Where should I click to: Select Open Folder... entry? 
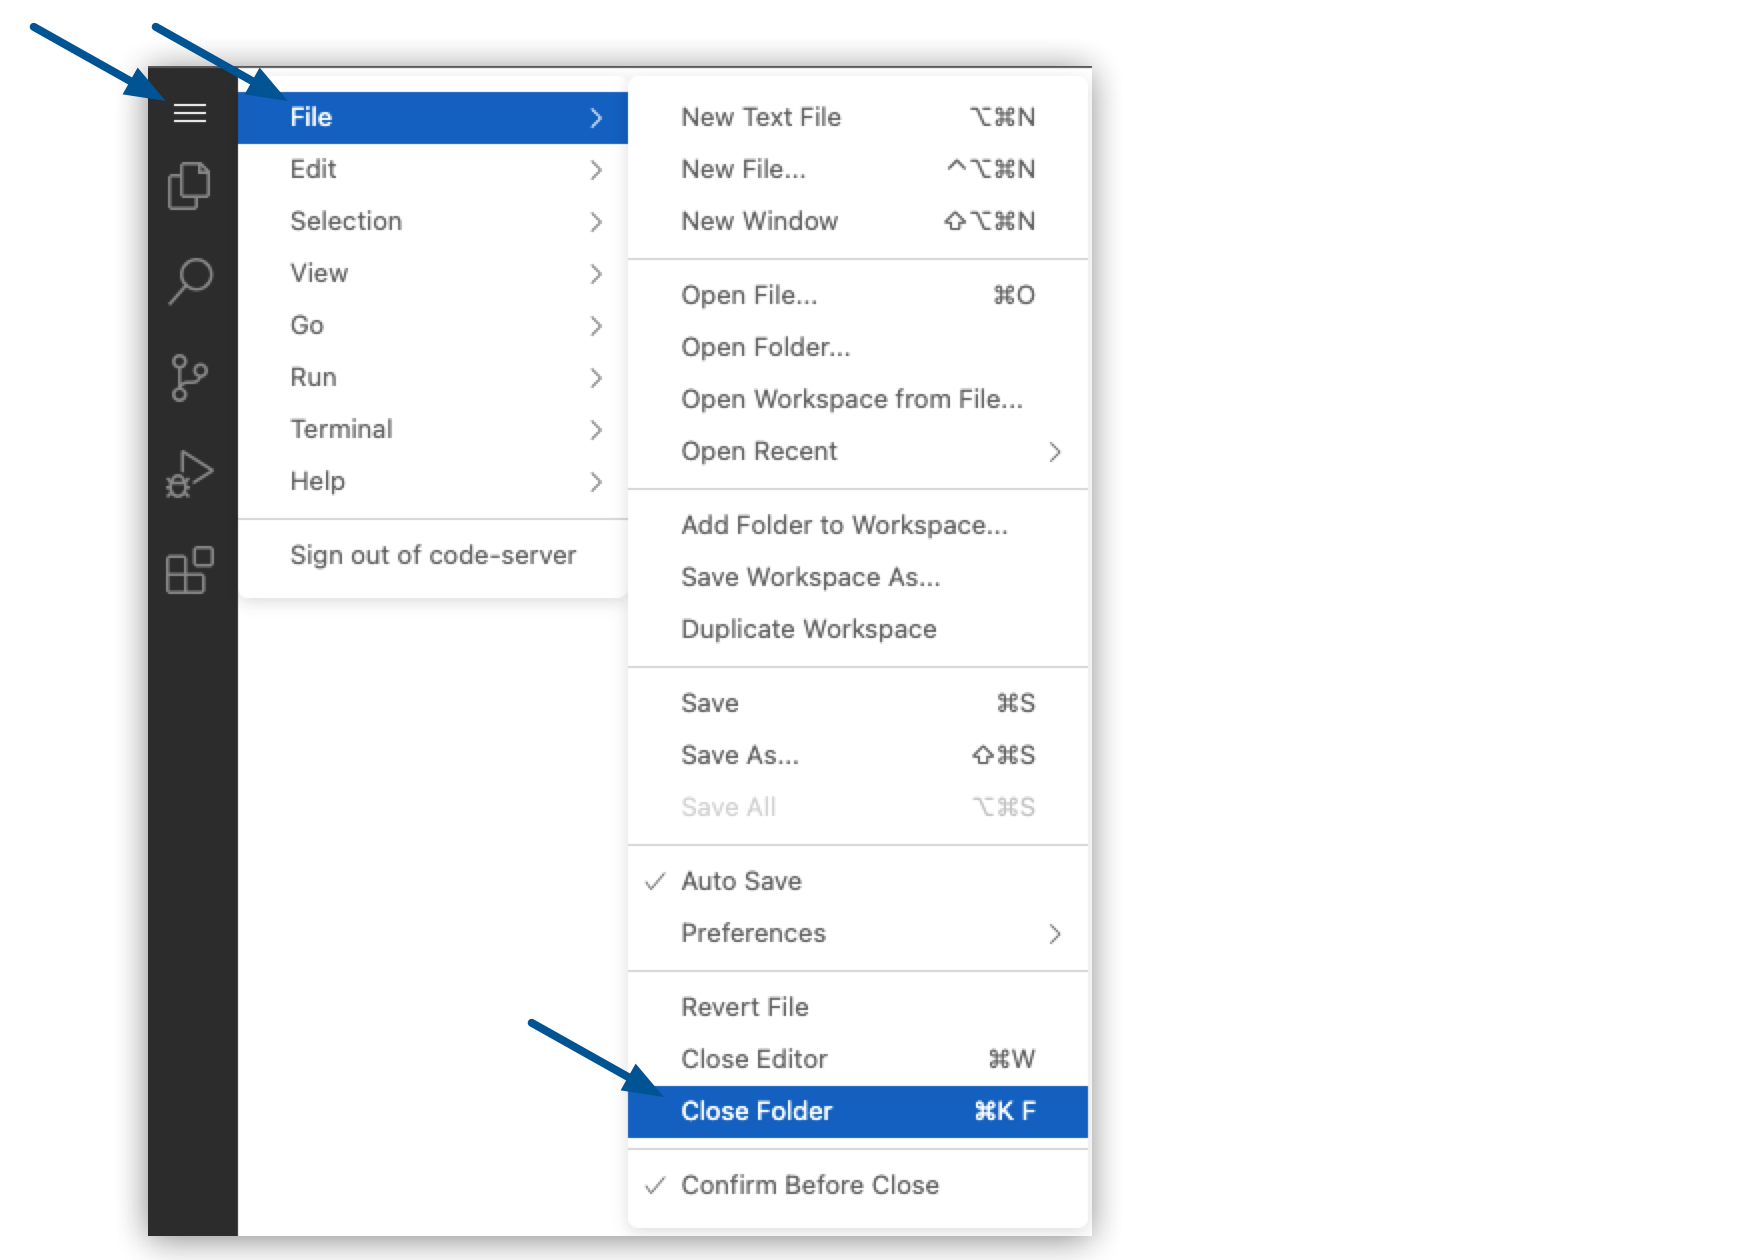point(765,347)
